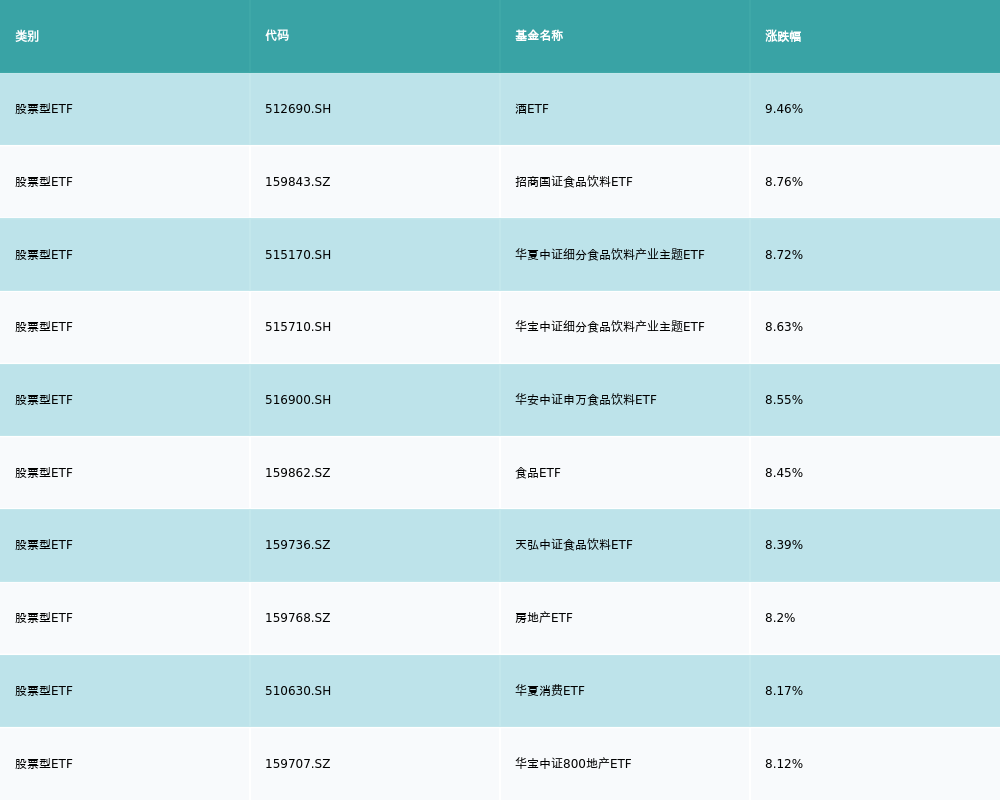The image size is (1000, 800).
Task: Select 华安中证申万食品饮料ETF name
Action: [x=585, y=400]
